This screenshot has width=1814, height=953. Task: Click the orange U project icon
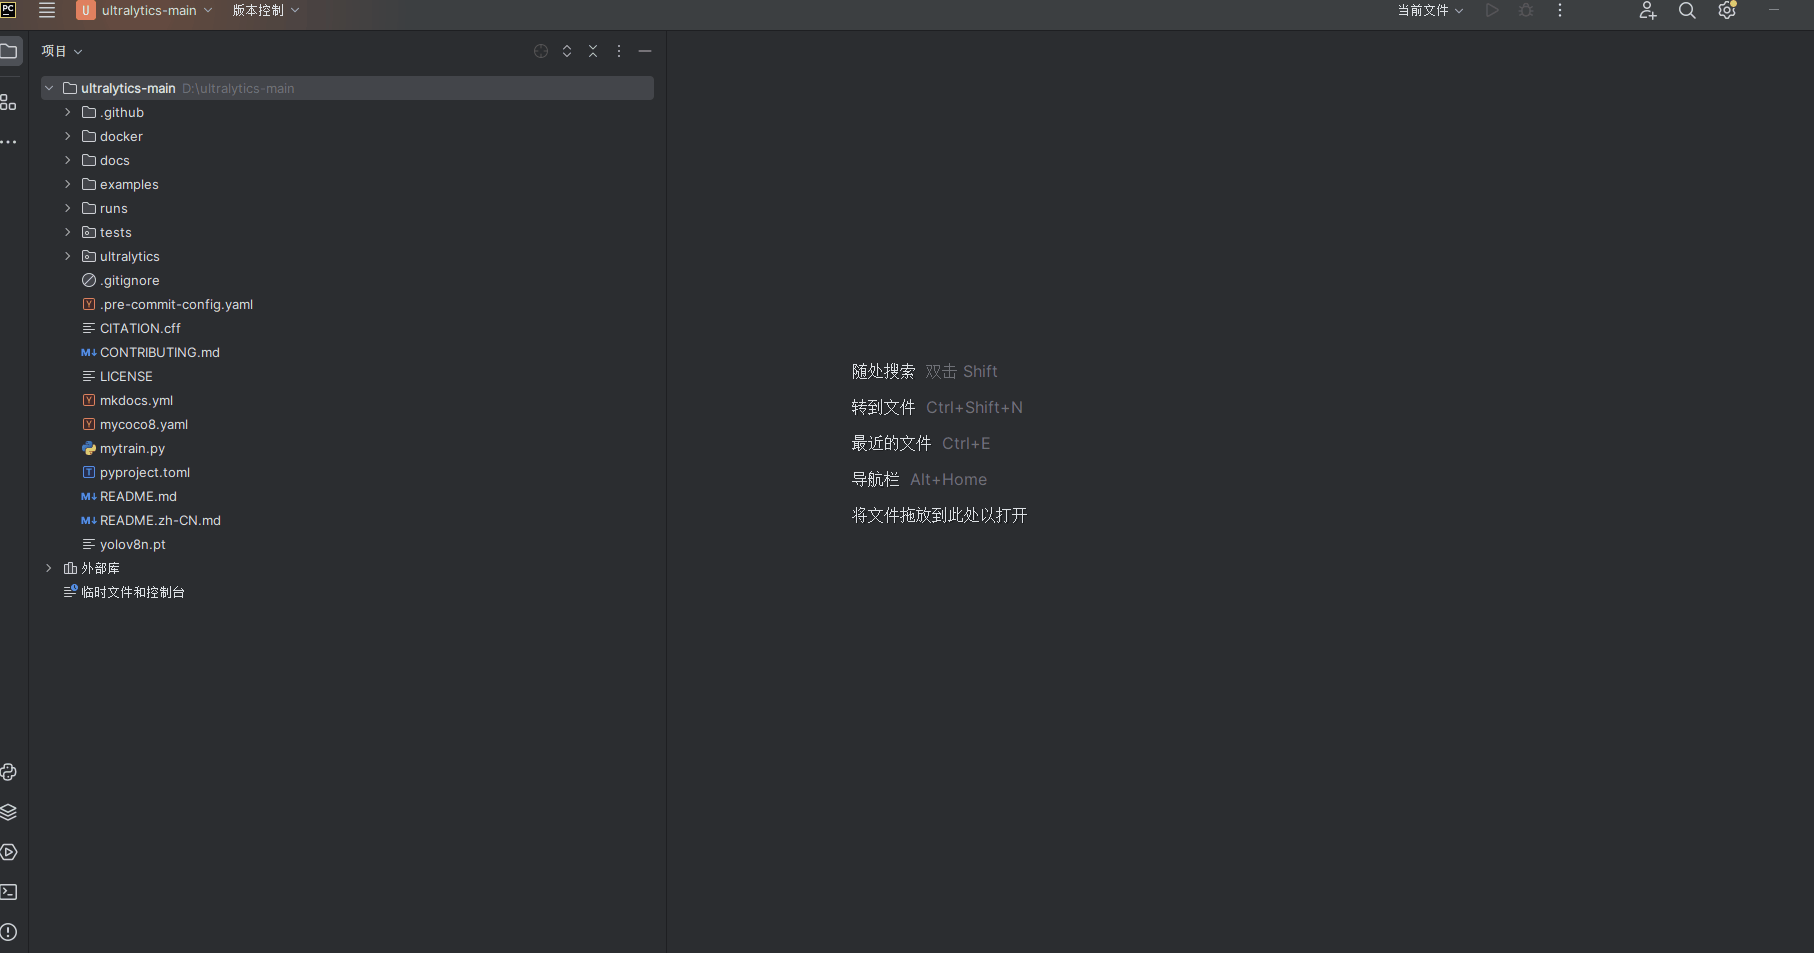tap(86, 10)
